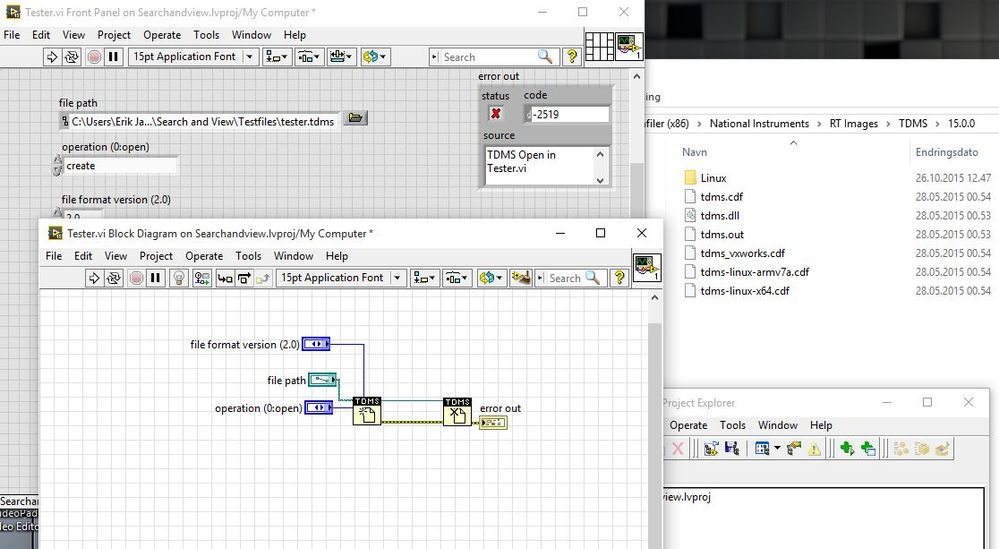
Task: Browse for file path with folder button
Action: [356, 118]
